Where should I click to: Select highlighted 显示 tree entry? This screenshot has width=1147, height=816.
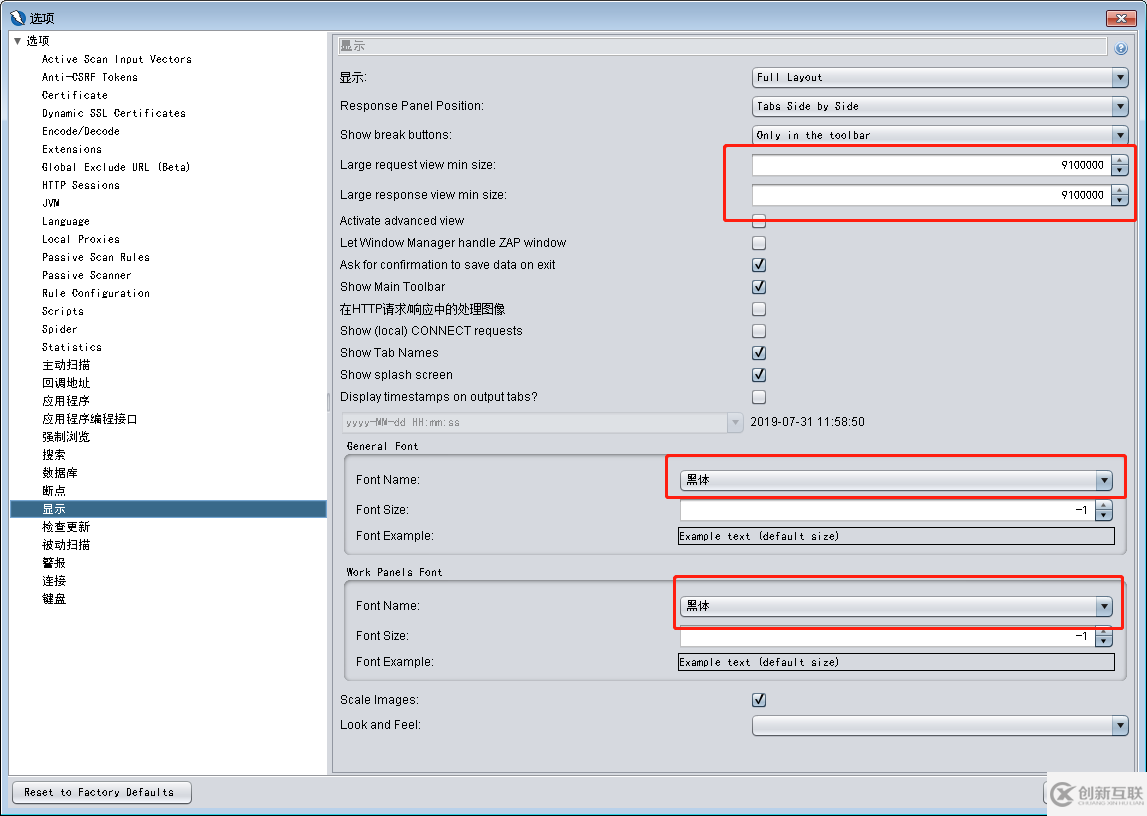tap(168, 509)
